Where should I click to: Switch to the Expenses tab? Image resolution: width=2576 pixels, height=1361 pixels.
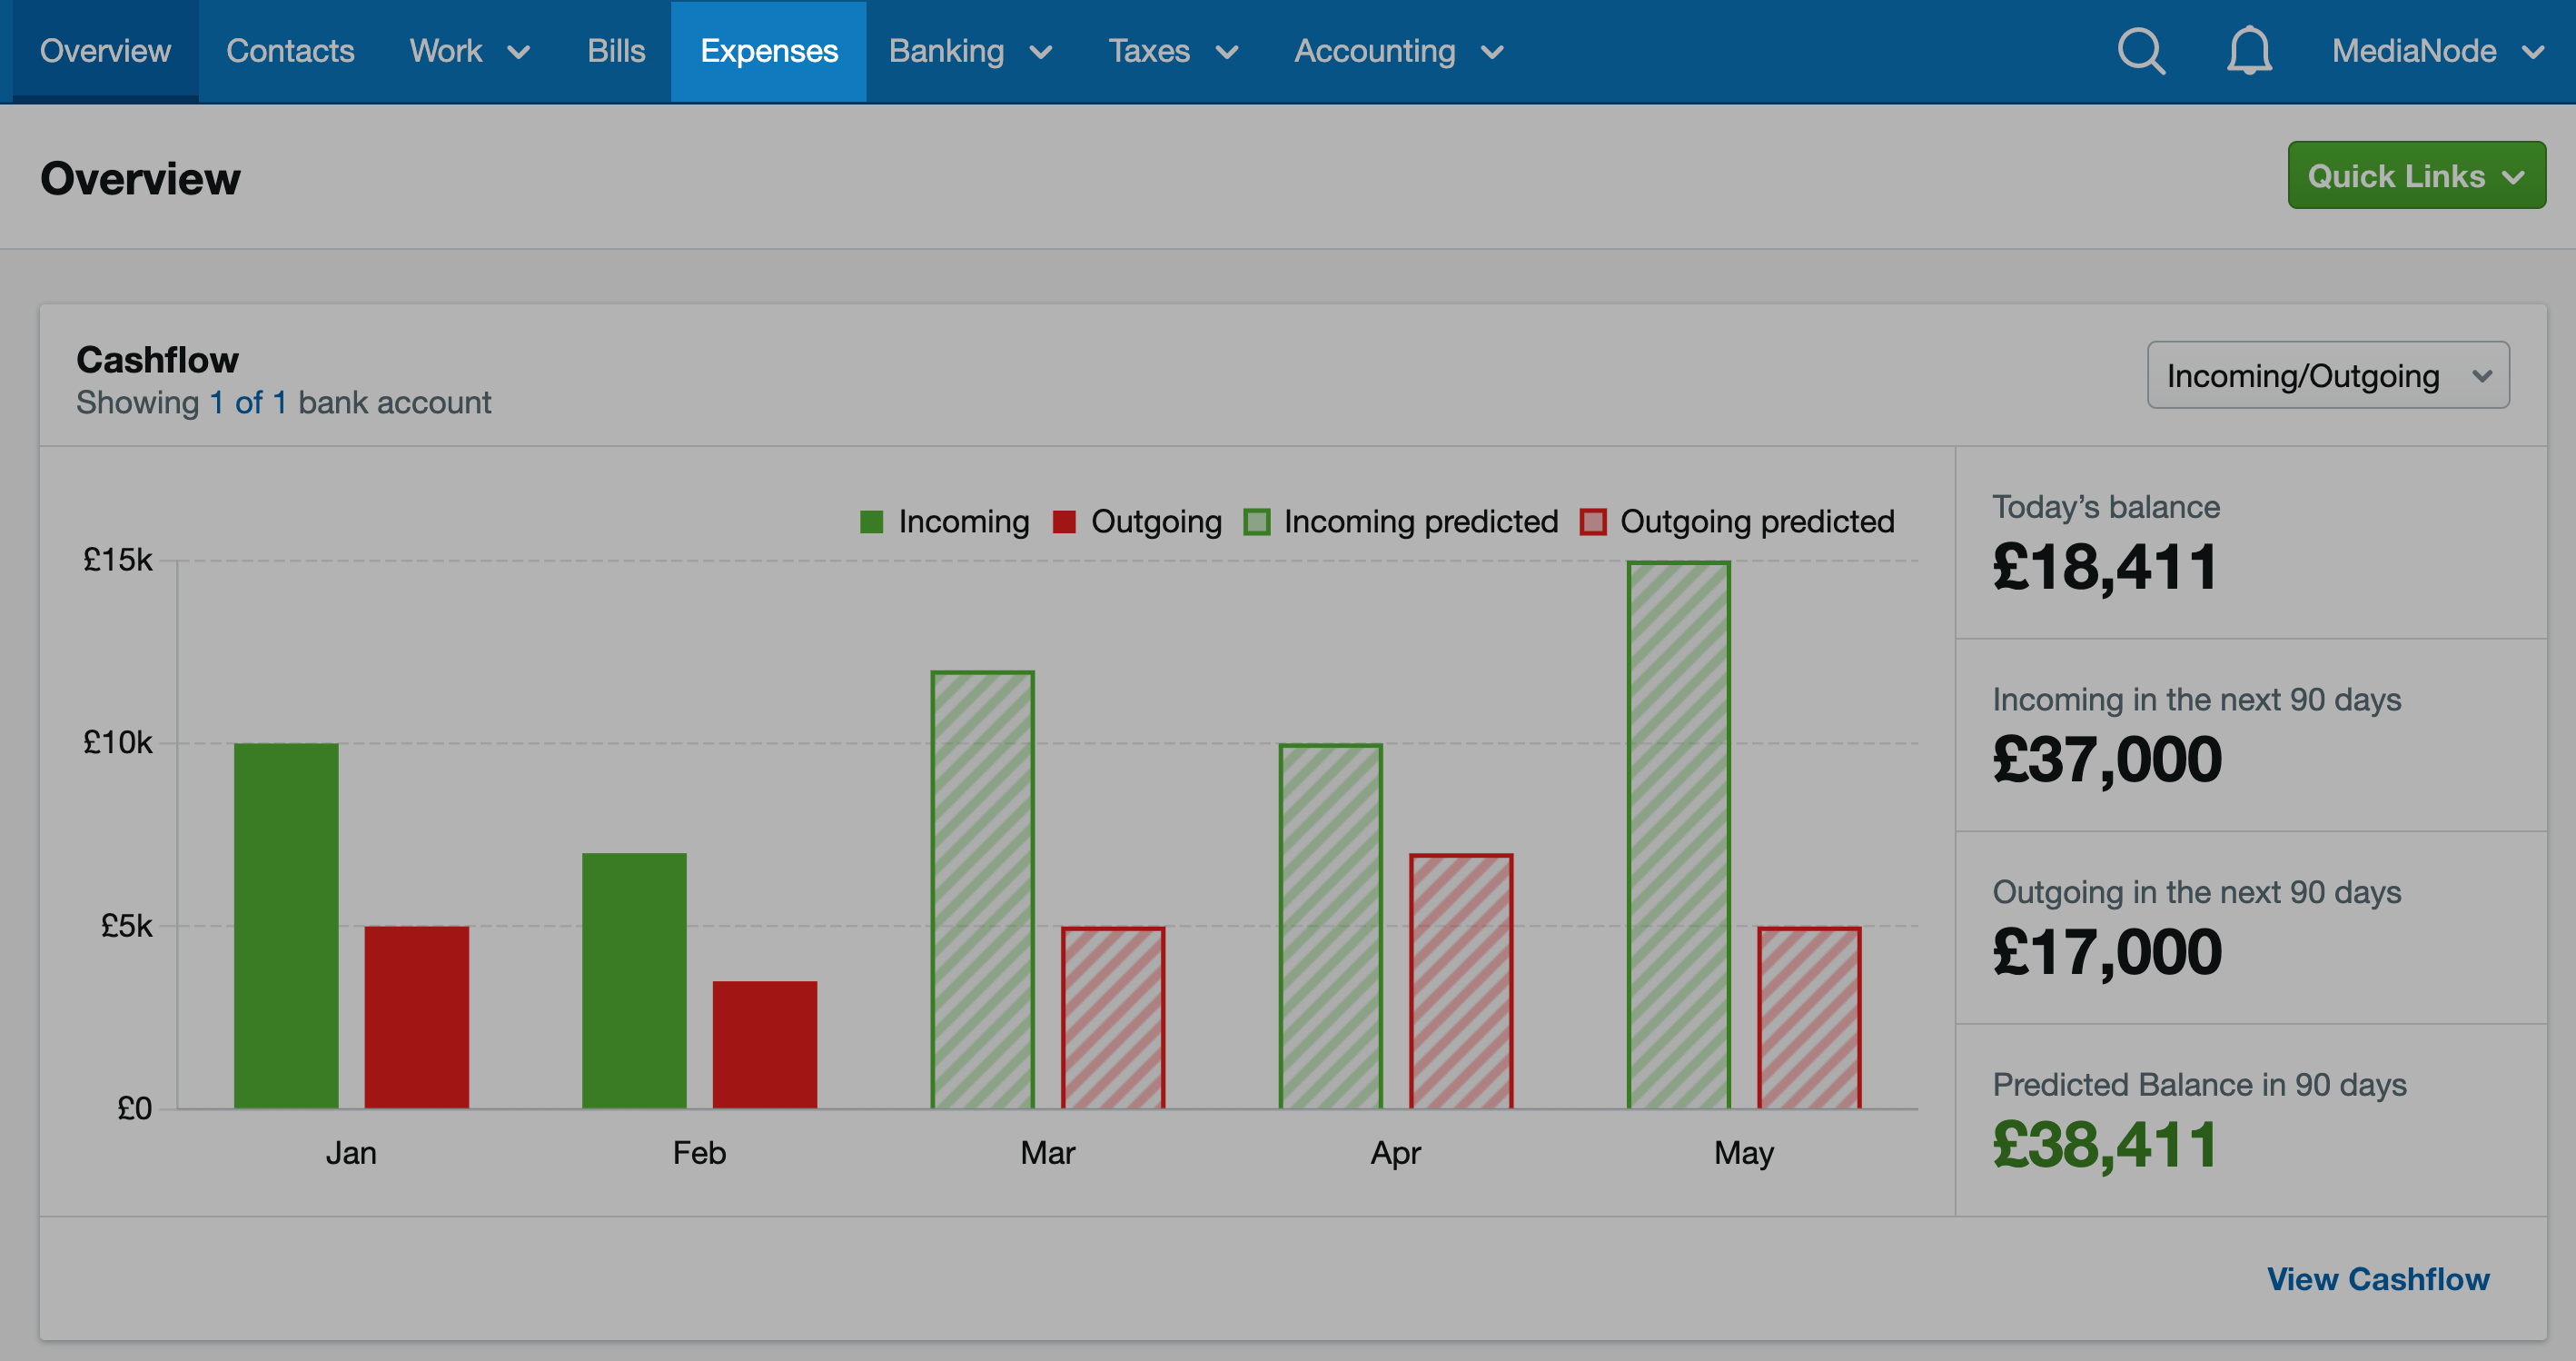(768, 52)
